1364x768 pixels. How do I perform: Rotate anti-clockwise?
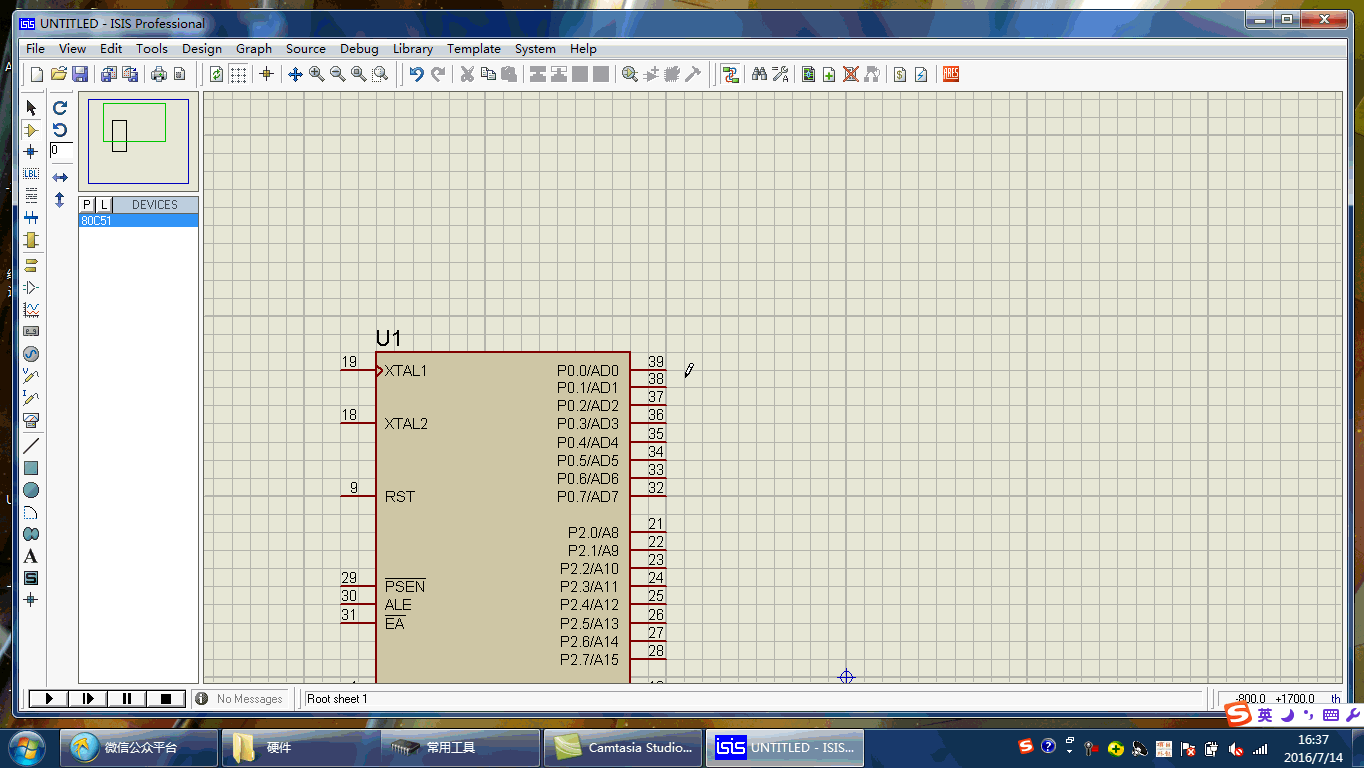(60, 130)
